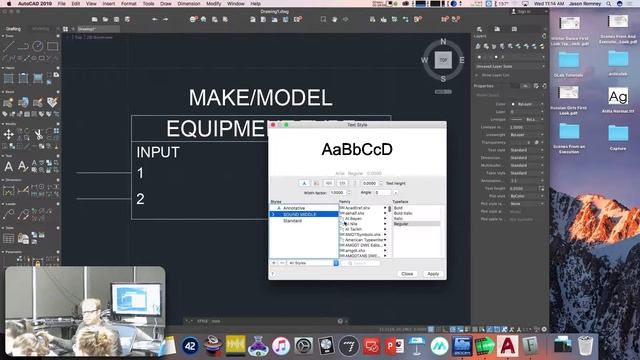Open the Linetype dropdown in Properties
This screenshot has height=360, width=640.
[527, 119]
